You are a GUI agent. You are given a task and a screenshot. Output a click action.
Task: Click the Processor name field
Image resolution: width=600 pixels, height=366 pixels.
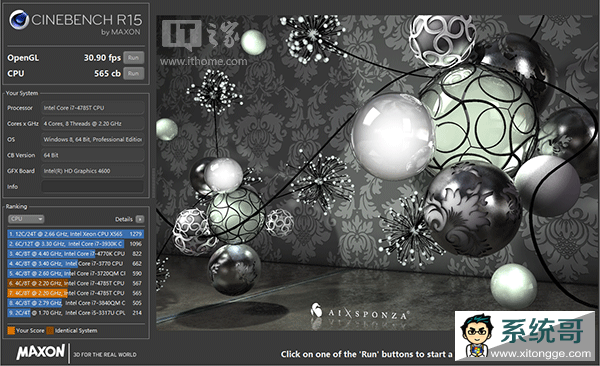(93, 108)
